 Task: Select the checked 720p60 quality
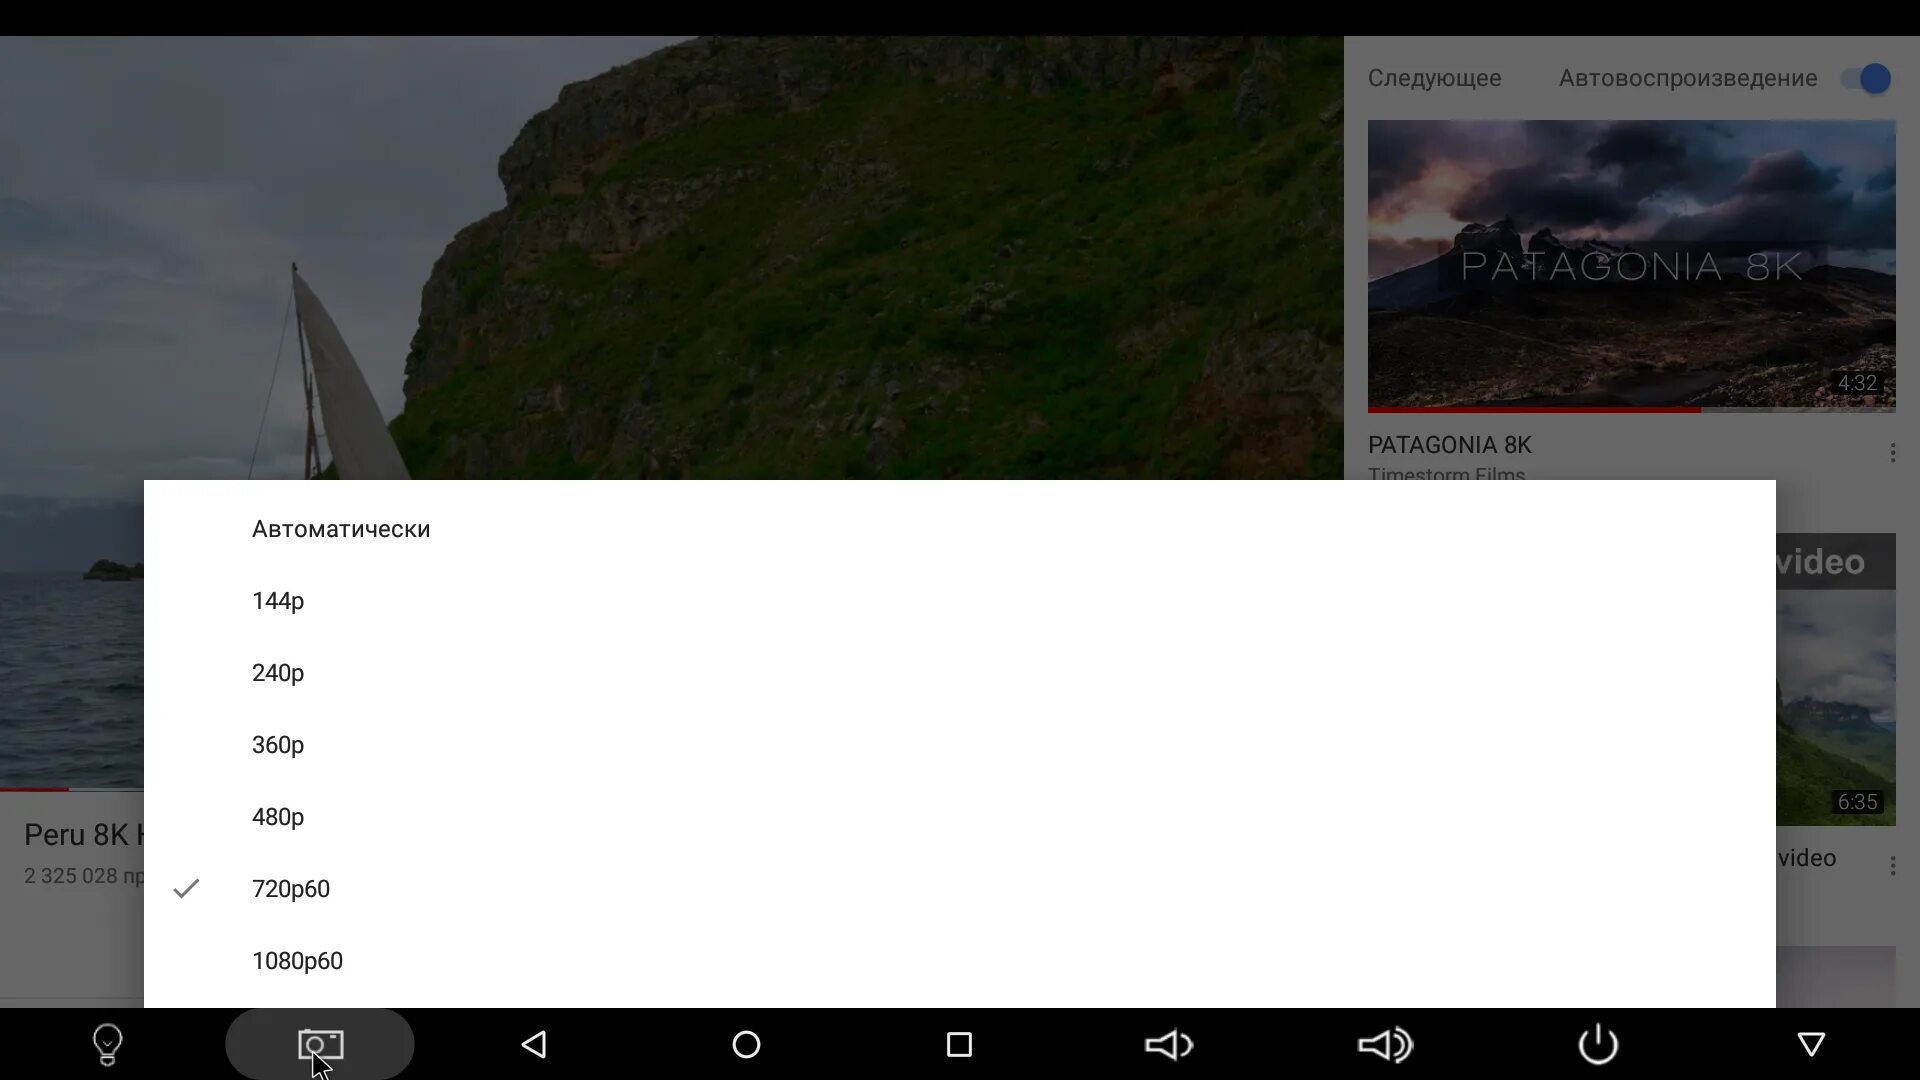(960, 889)
